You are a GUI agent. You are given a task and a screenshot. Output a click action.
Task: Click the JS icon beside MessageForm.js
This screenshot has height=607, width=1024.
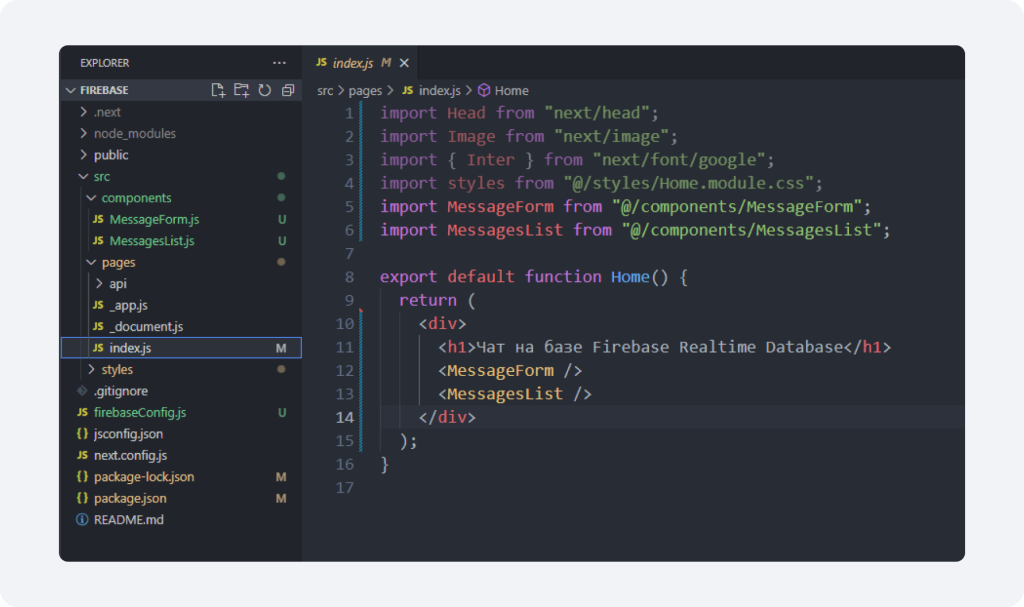pos(98,220)
